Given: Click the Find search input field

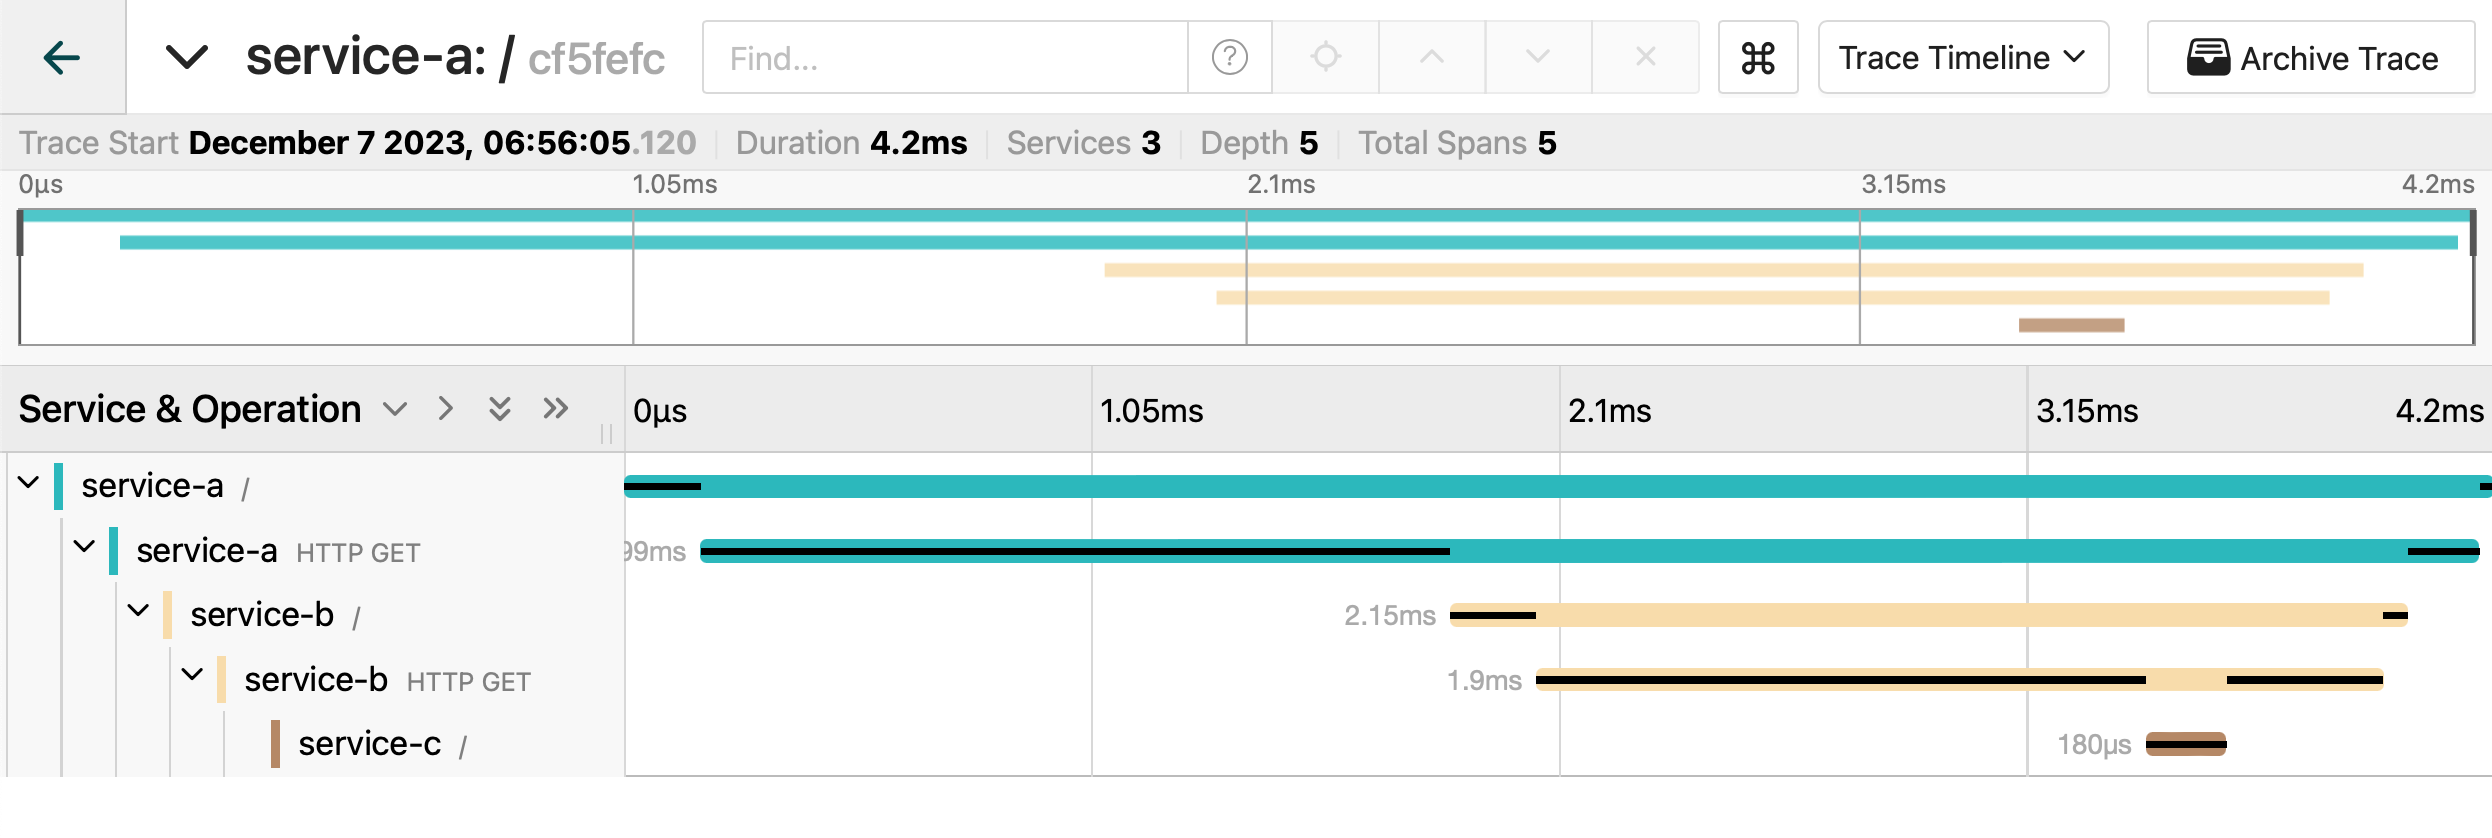Looking at the screenshot, I should (x=945, y=58).
